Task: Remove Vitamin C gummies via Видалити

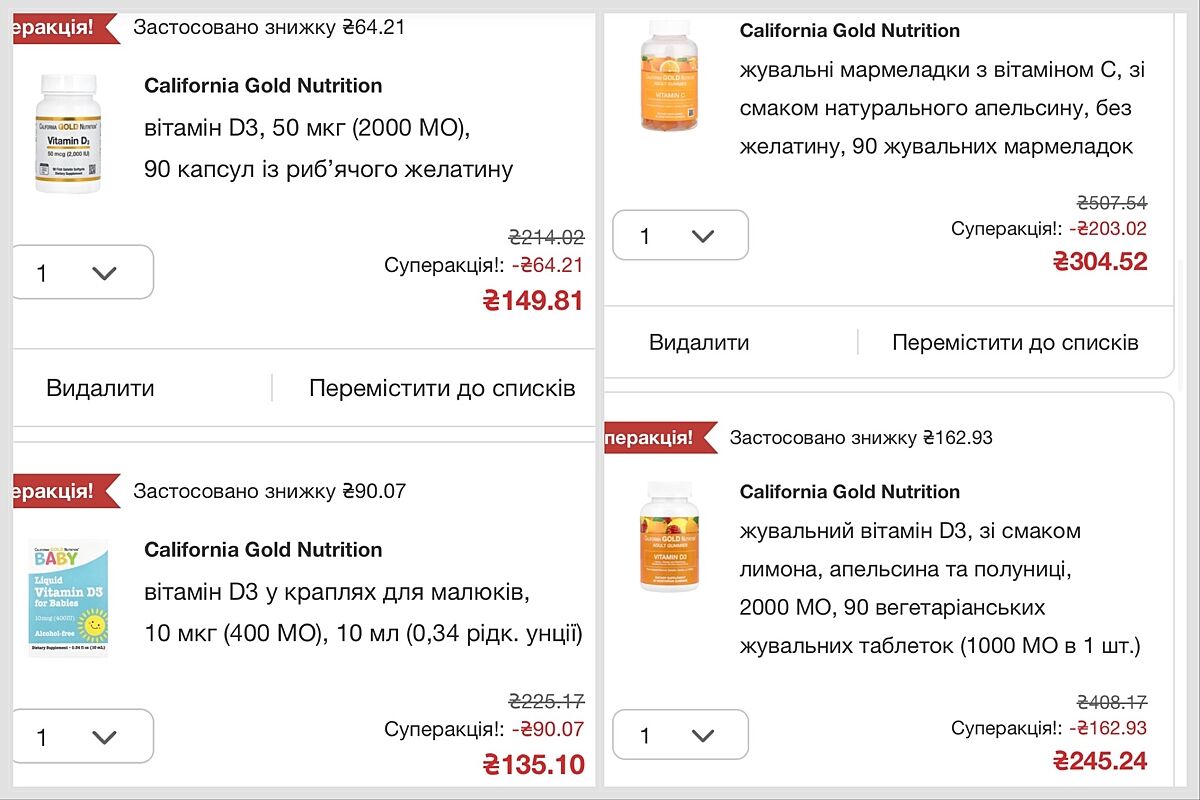Action: click(x=699, y=342)
